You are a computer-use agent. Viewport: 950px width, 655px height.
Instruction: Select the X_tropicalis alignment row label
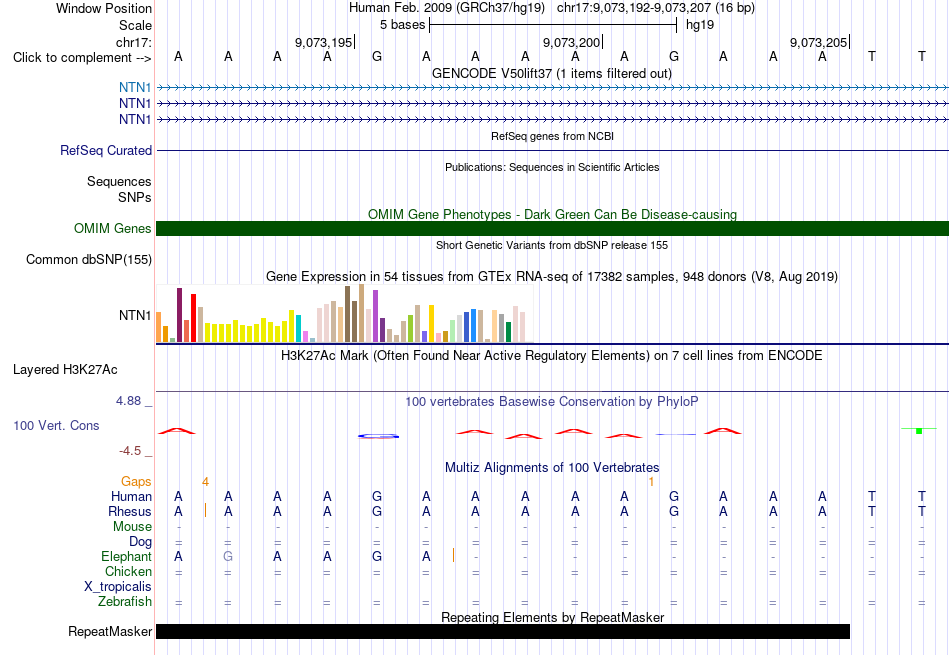tap(118, 587)
